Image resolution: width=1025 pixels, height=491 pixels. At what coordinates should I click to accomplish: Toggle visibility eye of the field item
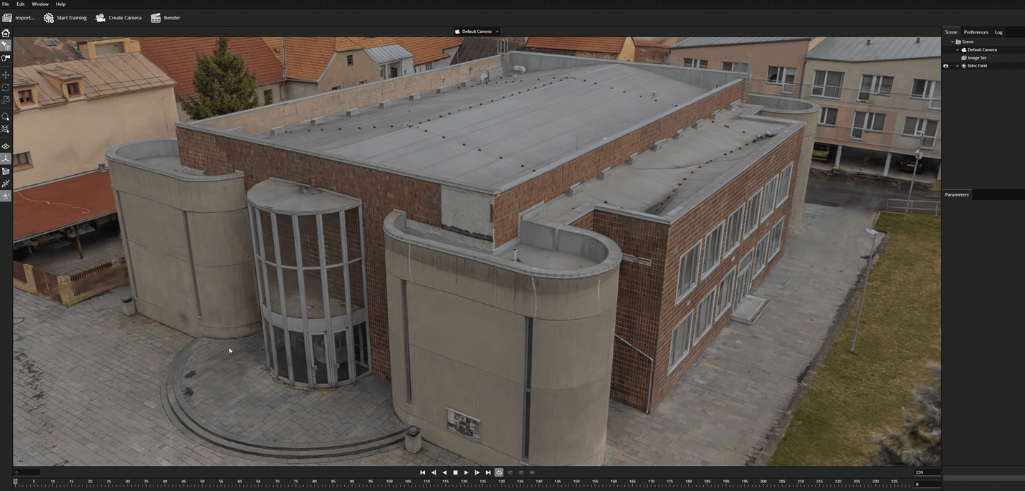coord(946,66)
